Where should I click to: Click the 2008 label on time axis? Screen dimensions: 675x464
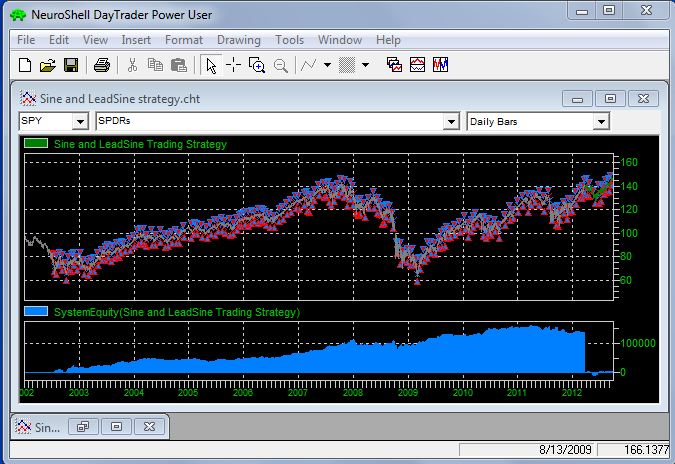(353, 393)
